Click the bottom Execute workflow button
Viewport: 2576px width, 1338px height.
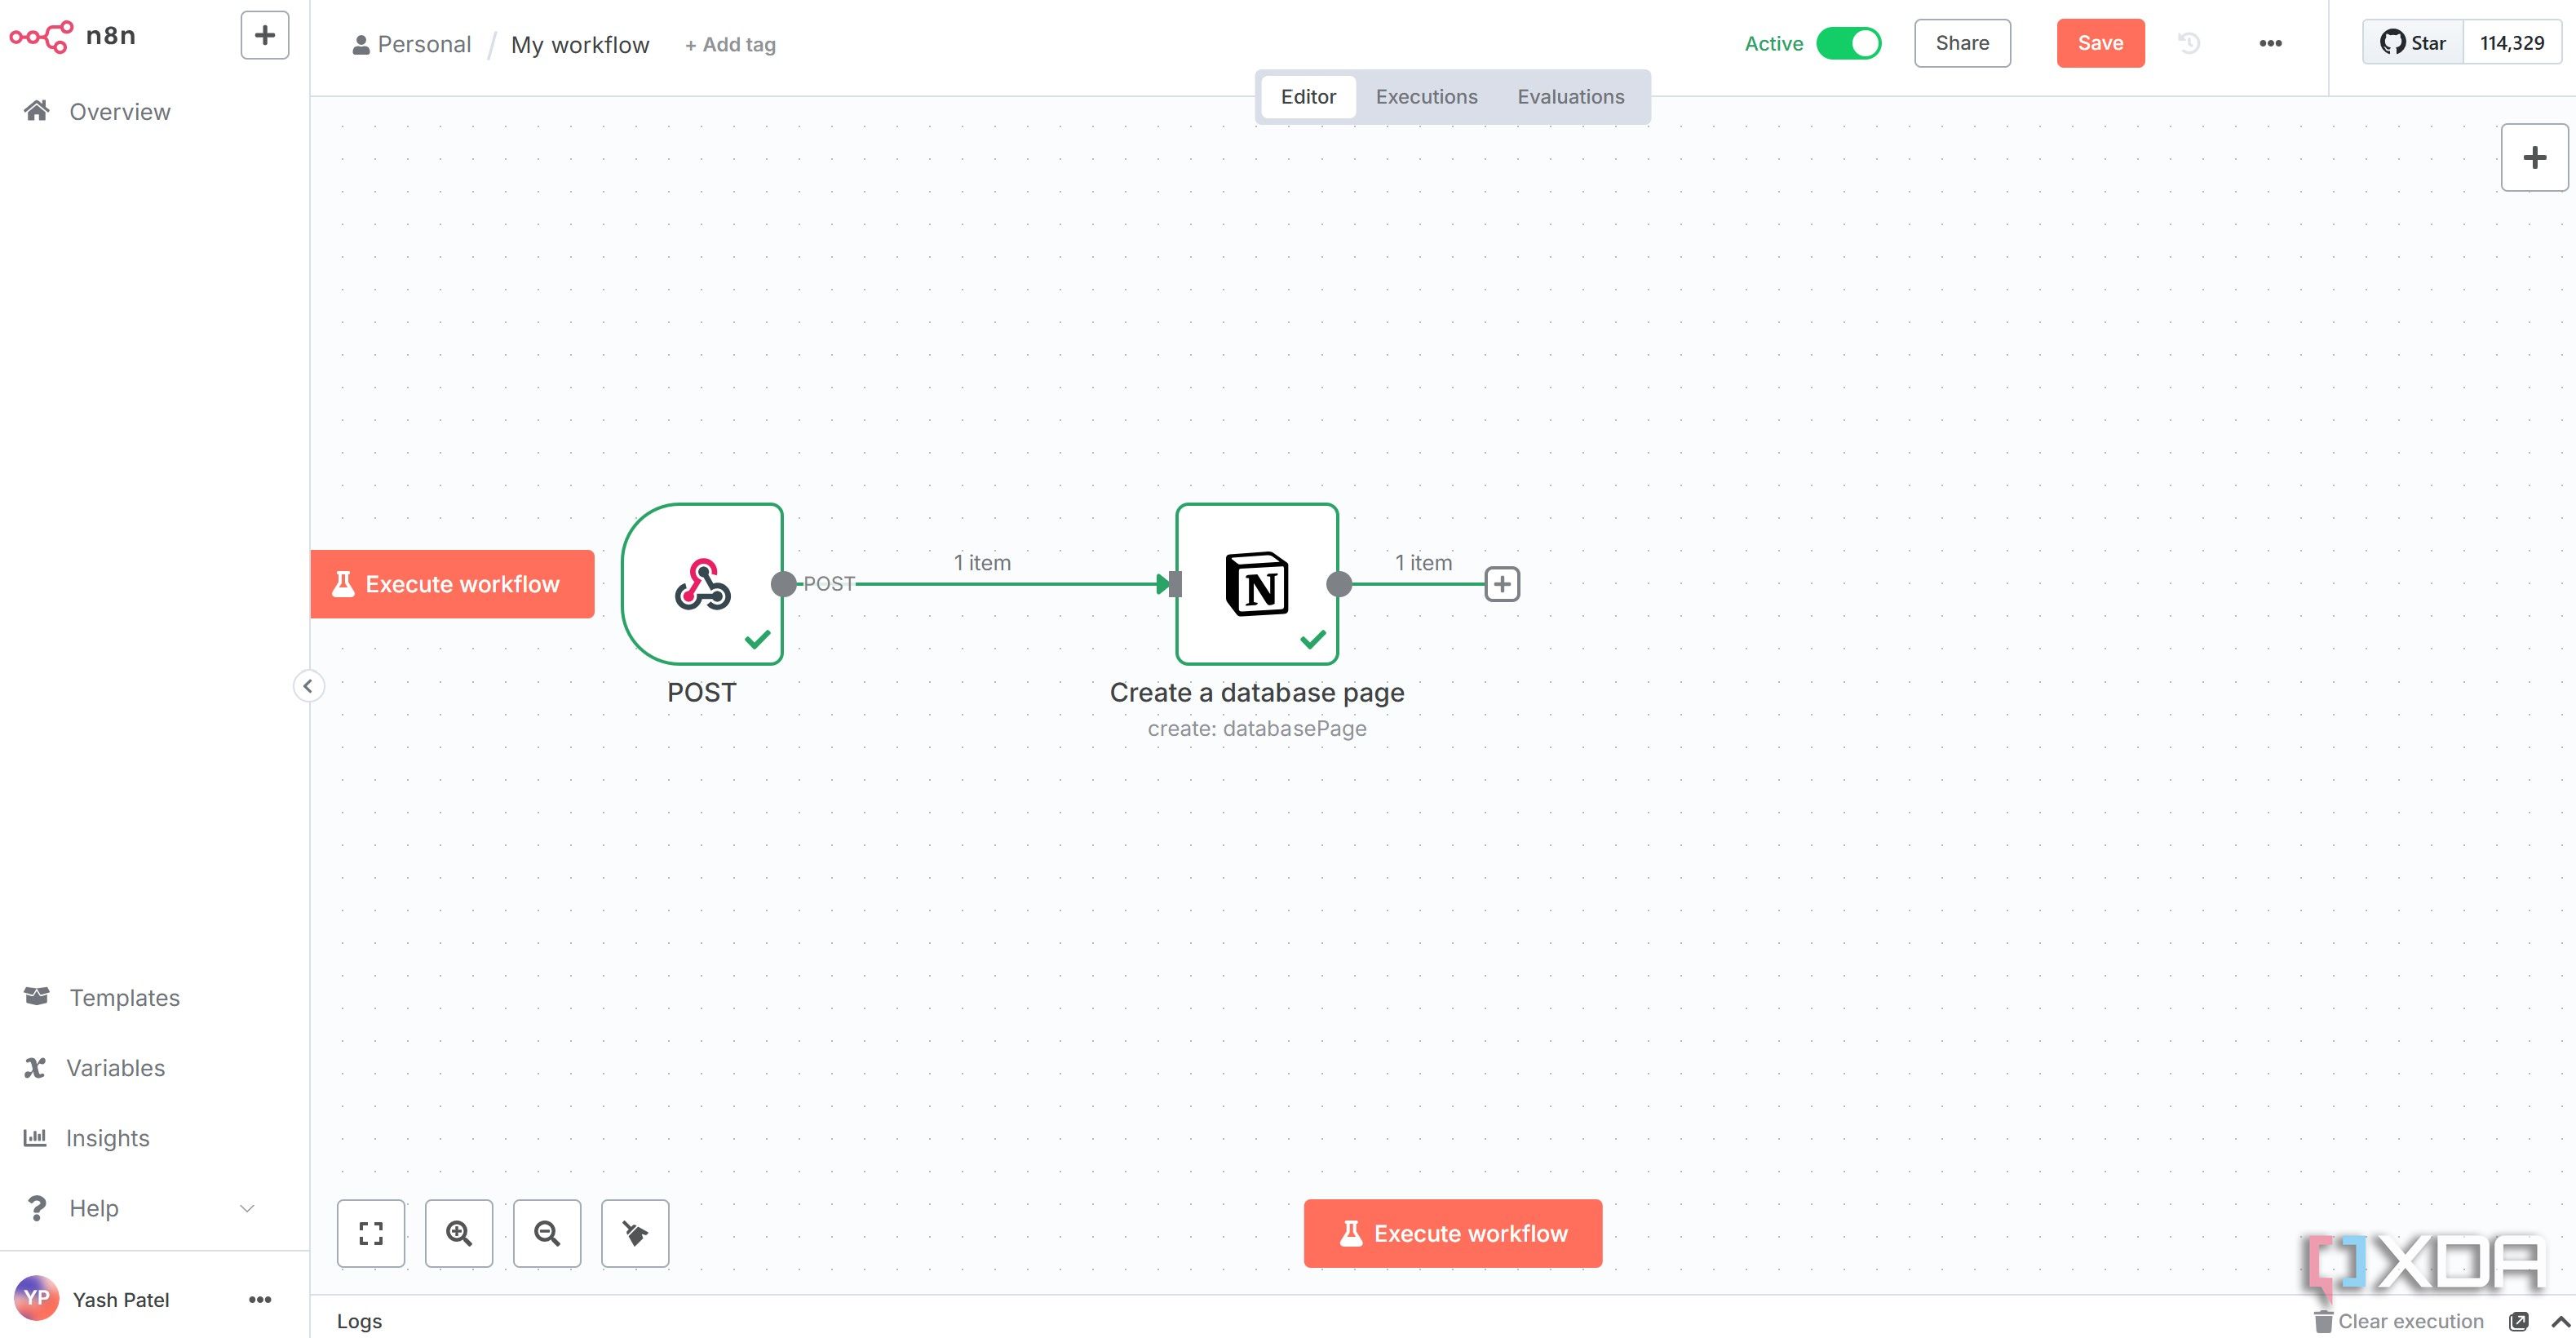[x=1453, y=1233]
